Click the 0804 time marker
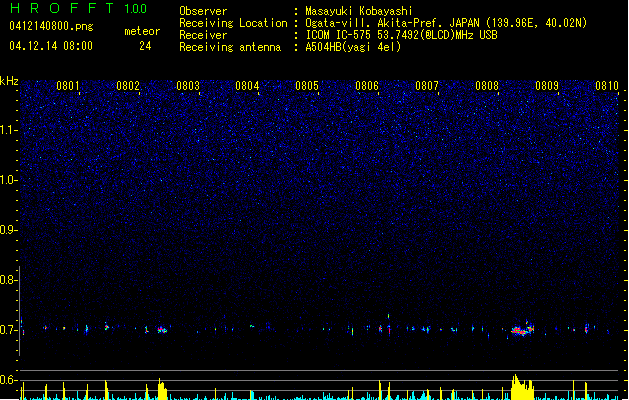The height and width of the screenshot is (400, 629). (247, 86)
